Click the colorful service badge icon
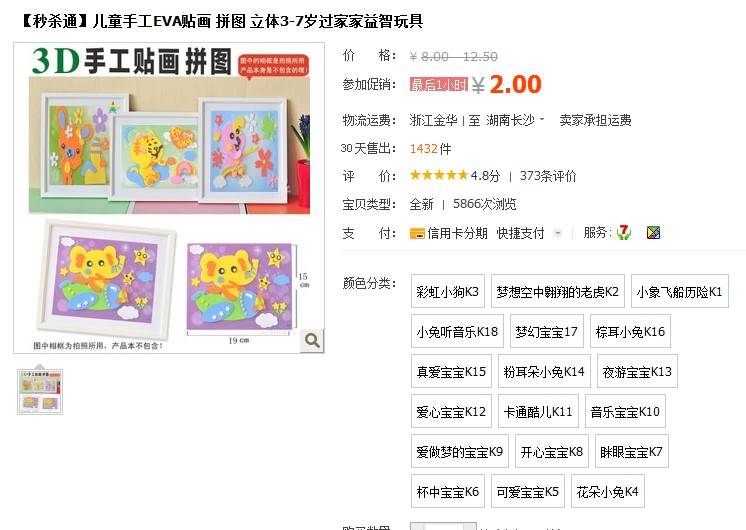The width and height of the screenshot is (746, 530). [x=653, y=233]
